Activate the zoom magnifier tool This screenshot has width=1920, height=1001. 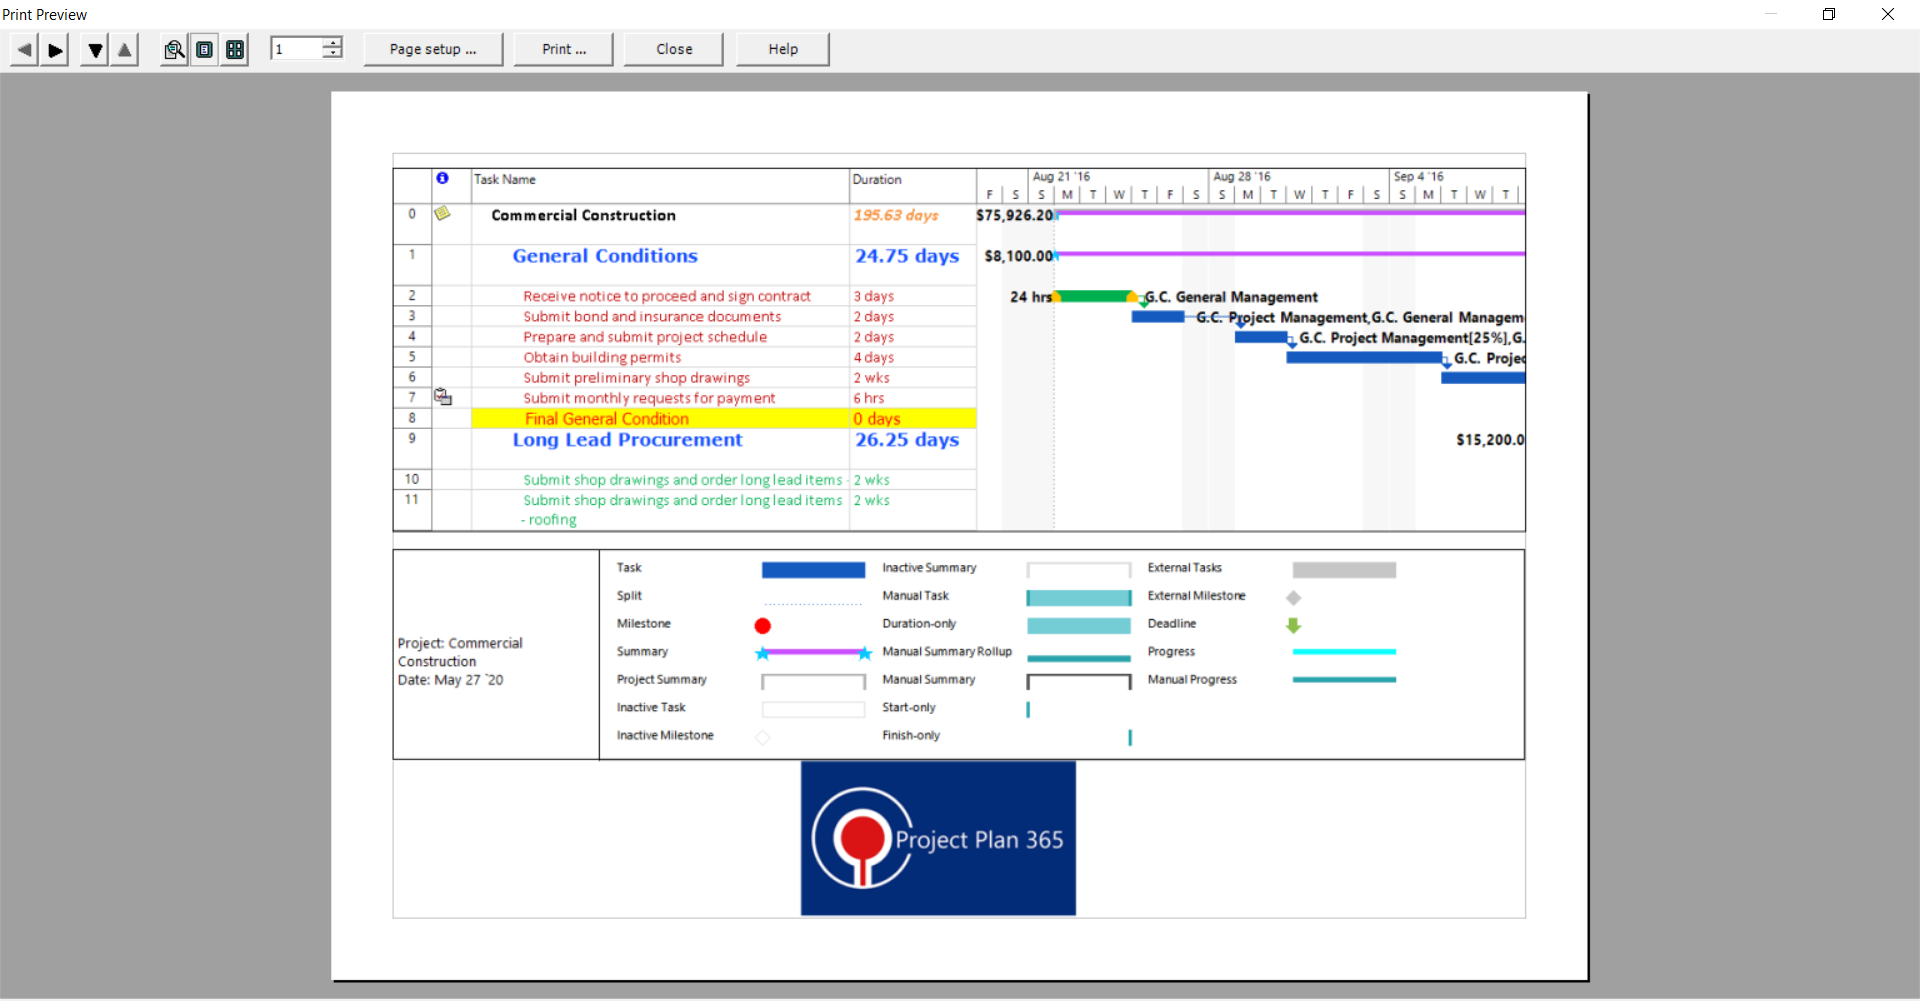click(x=174, y=50)
